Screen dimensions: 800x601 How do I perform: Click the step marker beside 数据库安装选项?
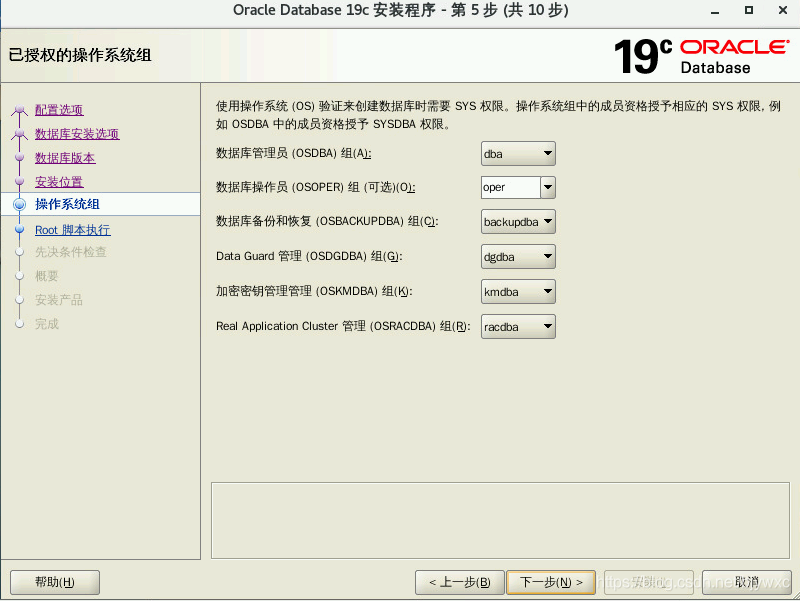[19, 134]
